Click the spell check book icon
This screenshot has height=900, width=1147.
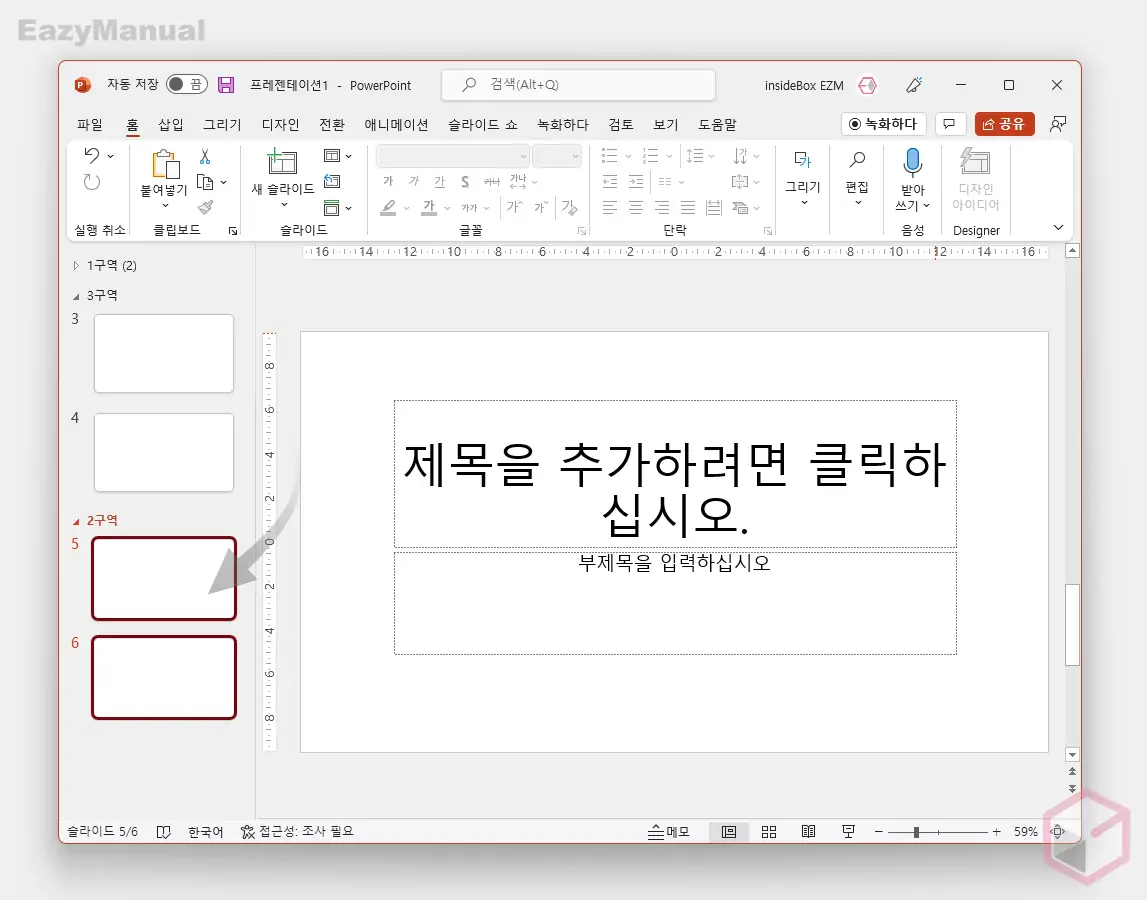coord(164,832)
